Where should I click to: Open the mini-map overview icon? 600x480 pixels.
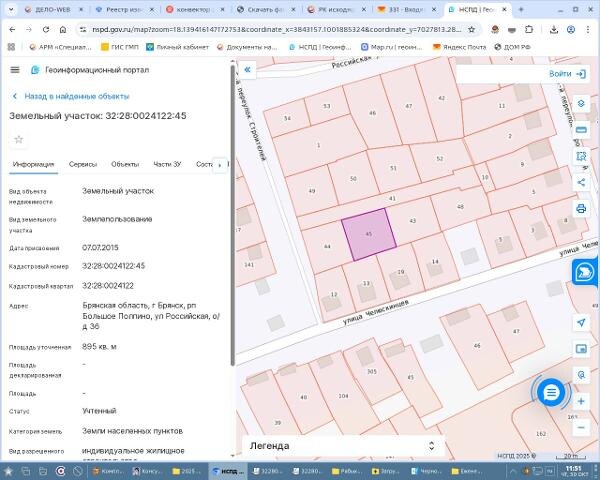(581, 349)
